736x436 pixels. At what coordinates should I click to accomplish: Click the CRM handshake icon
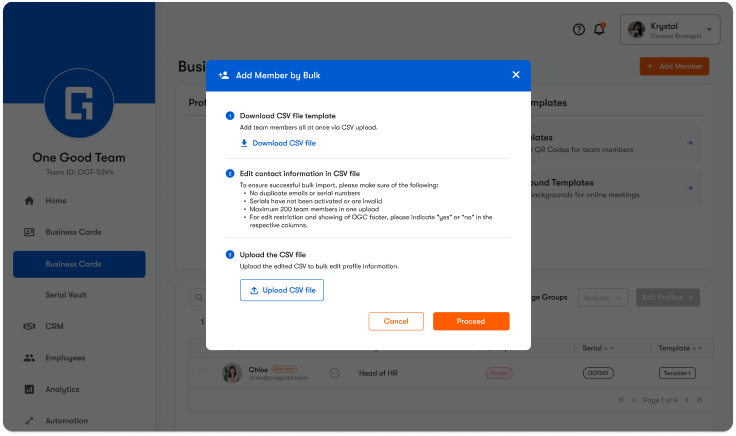click(x=29, y=325)
